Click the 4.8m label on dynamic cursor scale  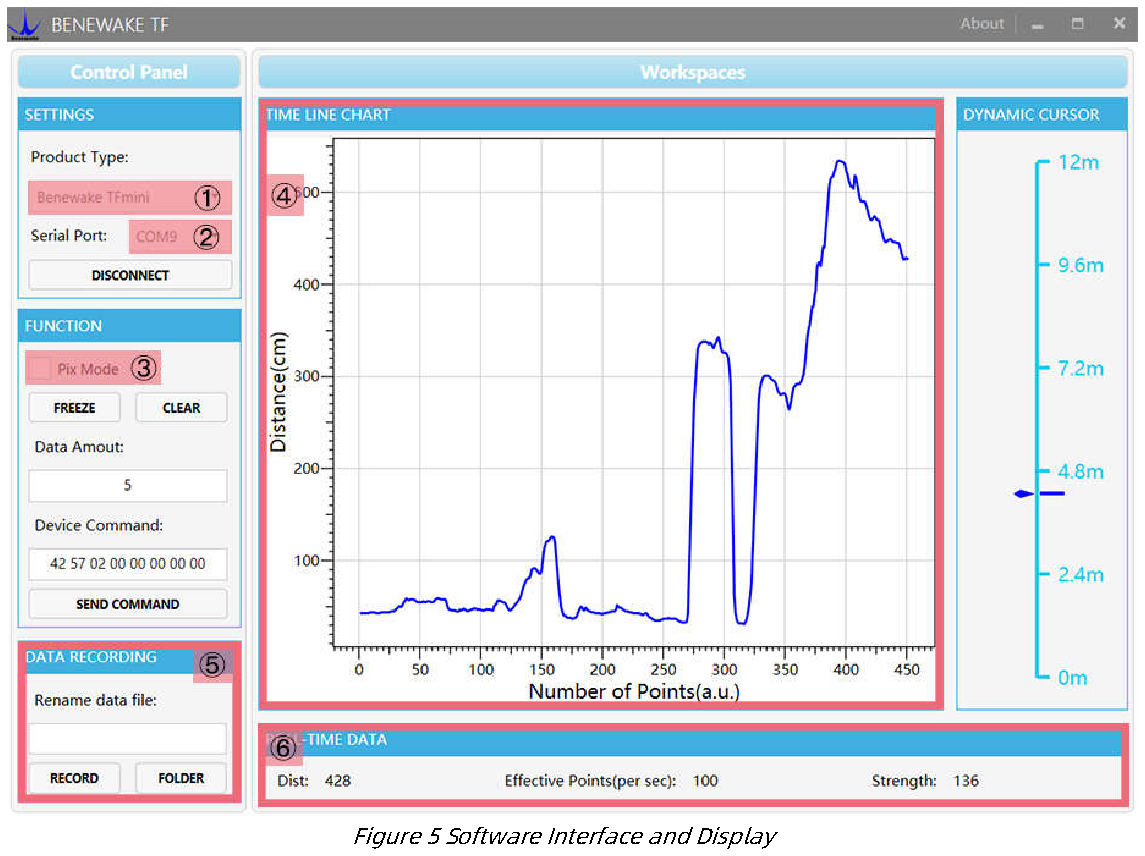tap(1081, 472)
